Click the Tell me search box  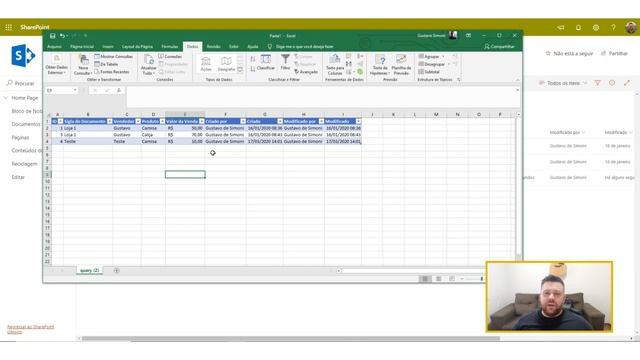pyautogui.click(x=304, y=47)
